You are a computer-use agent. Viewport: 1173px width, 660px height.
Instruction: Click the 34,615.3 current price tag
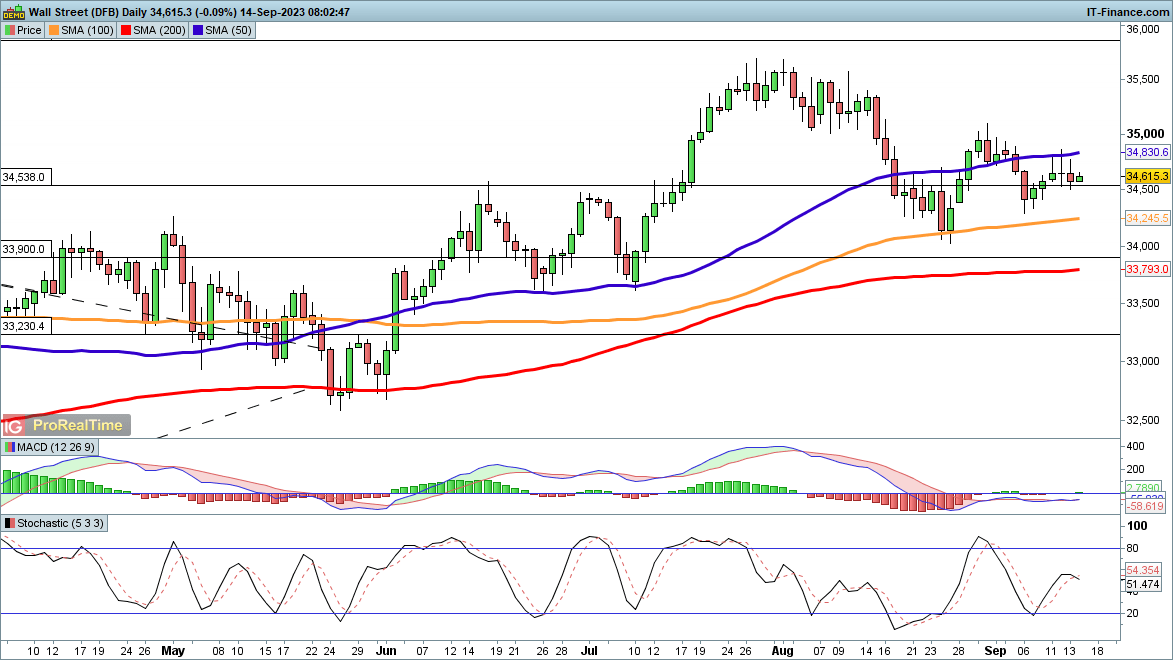tap(1147, 176)
